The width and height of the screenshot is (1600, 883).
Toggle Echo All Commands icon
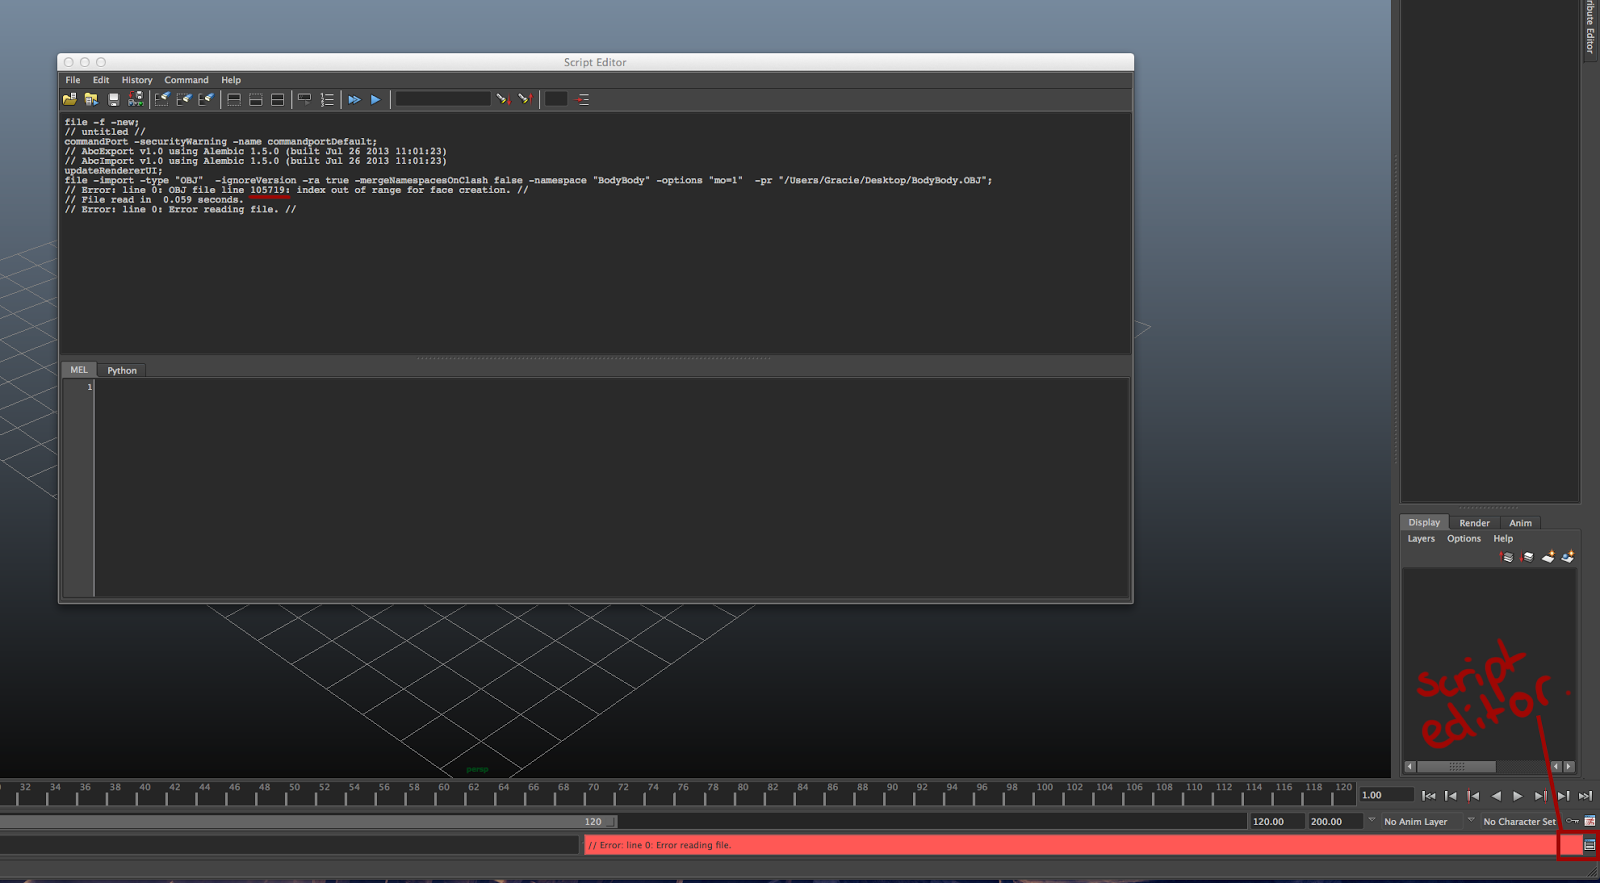tap(304, 99)
